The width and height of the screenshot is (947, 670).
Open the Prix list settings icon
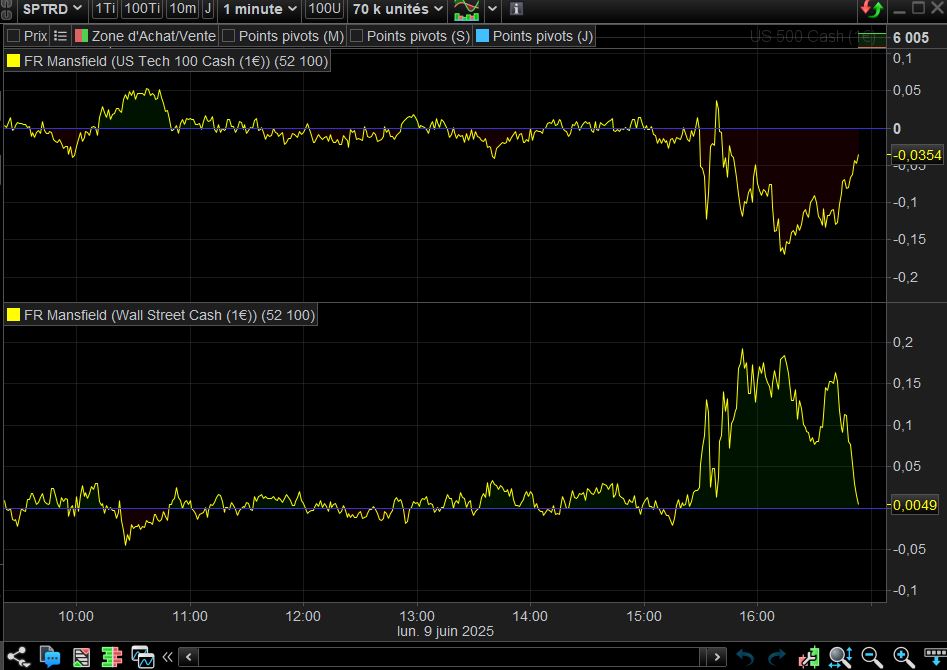pyautogui.click(x=60, y=36)
